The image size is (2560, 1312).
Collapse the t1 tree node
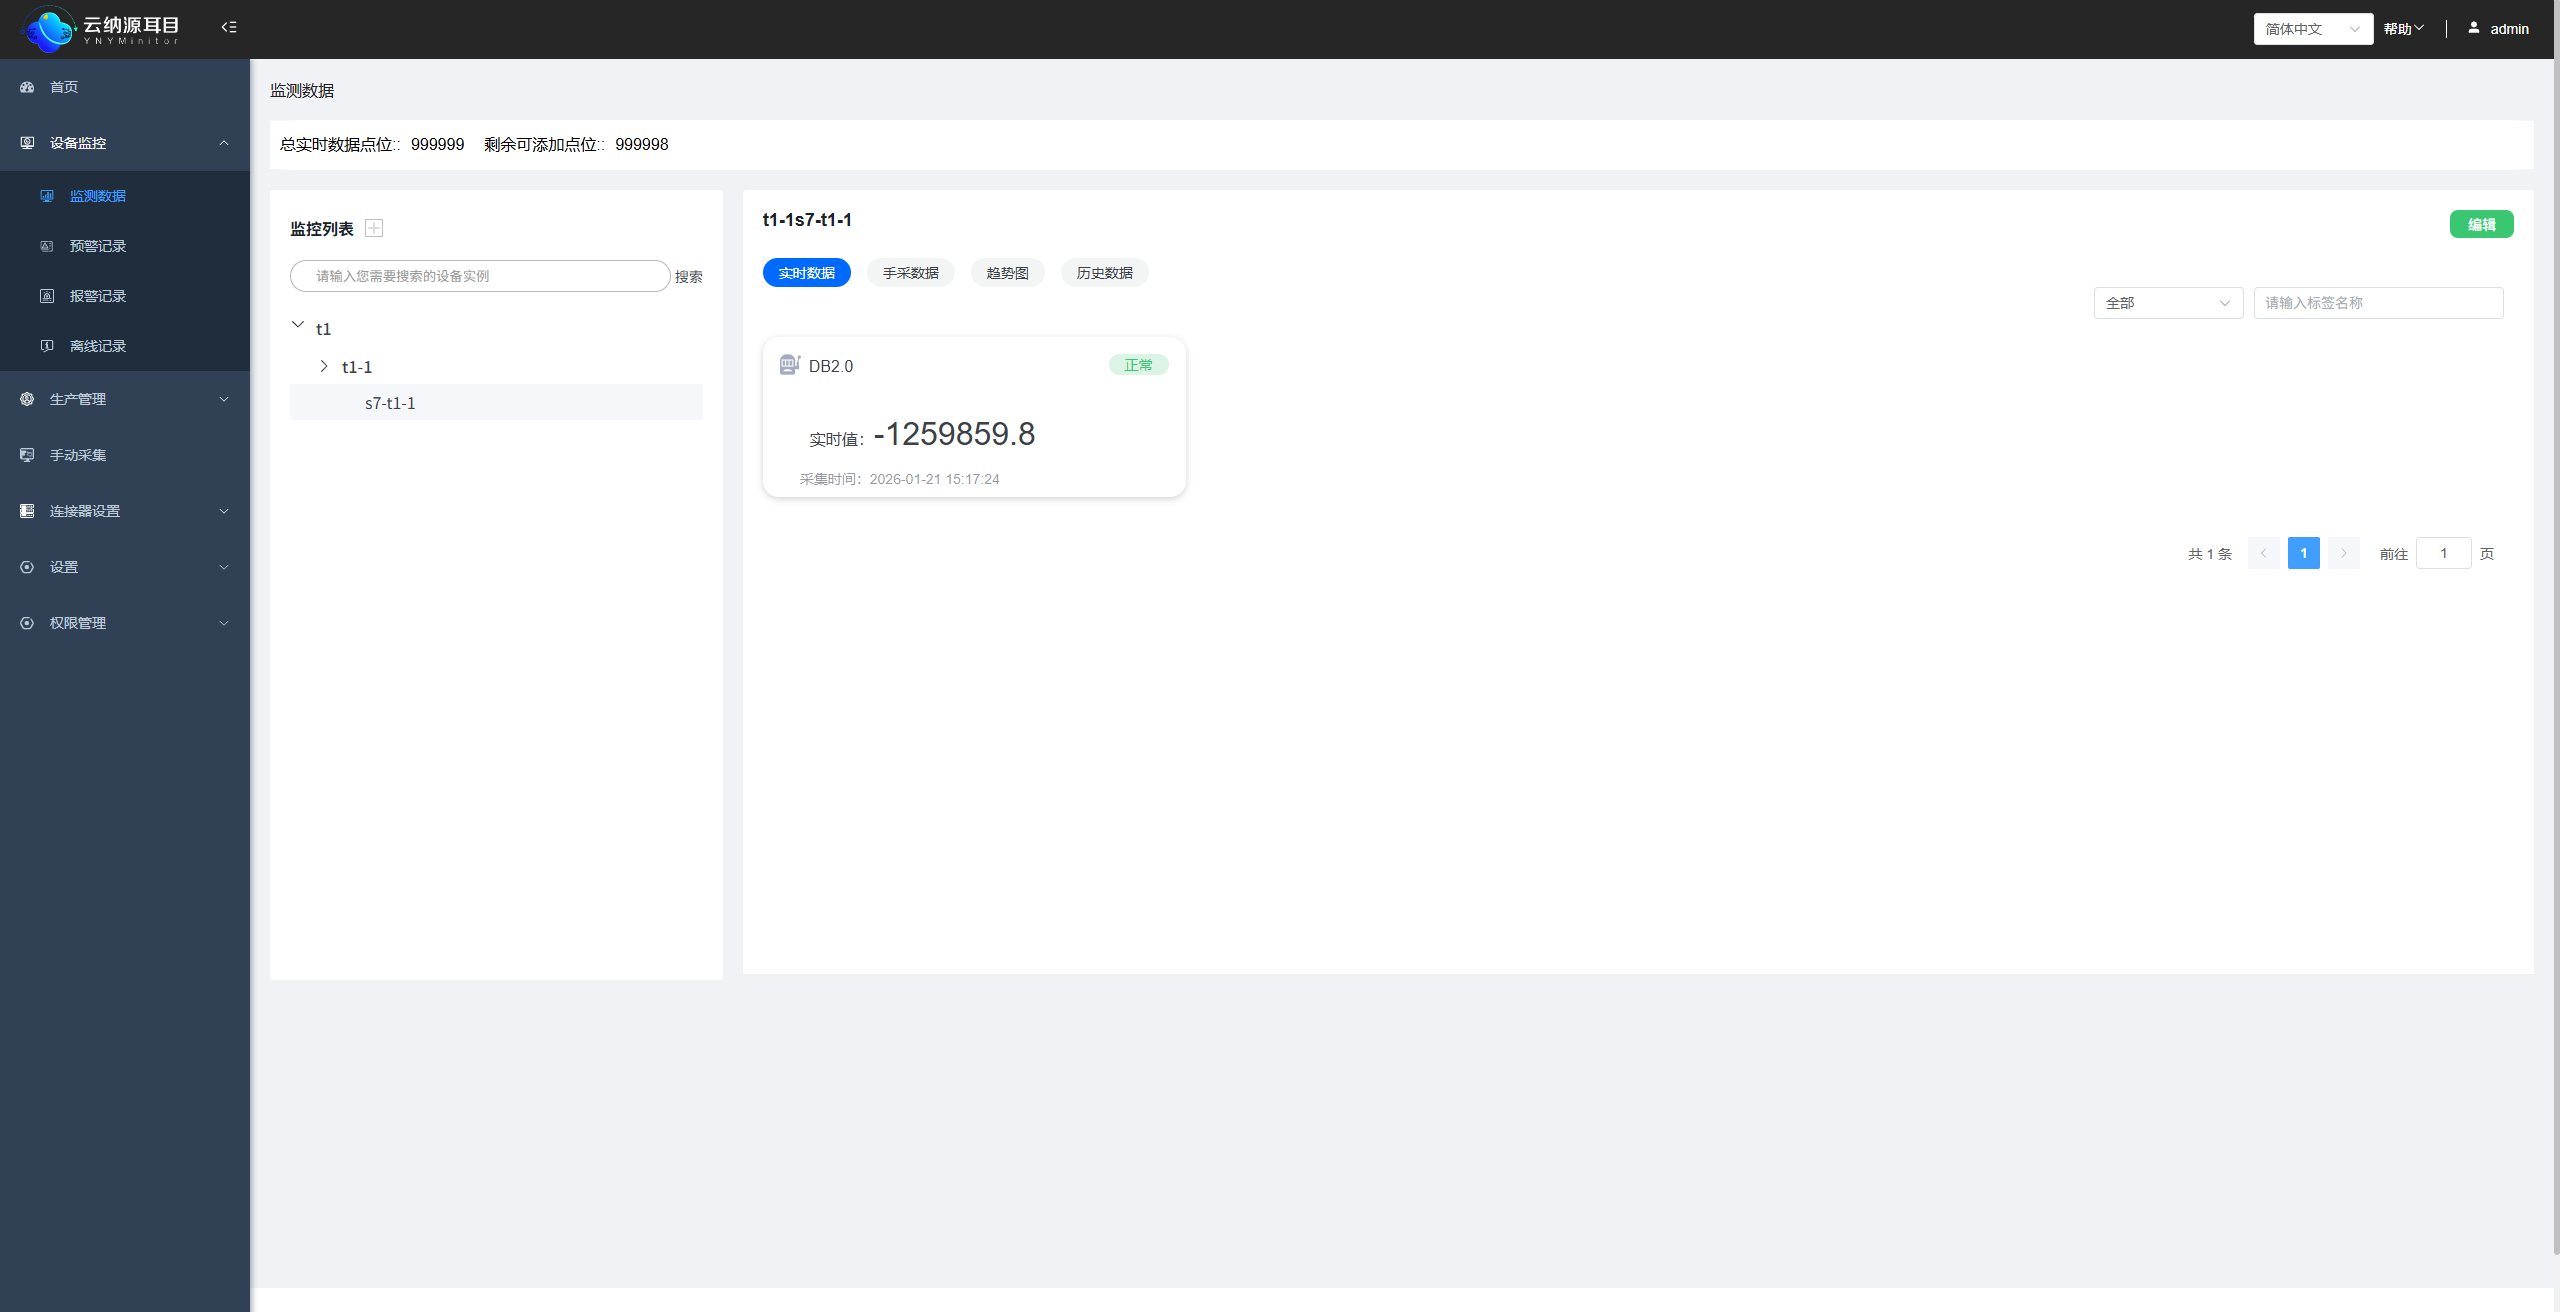pyautogui.click(x=298, y=325)
